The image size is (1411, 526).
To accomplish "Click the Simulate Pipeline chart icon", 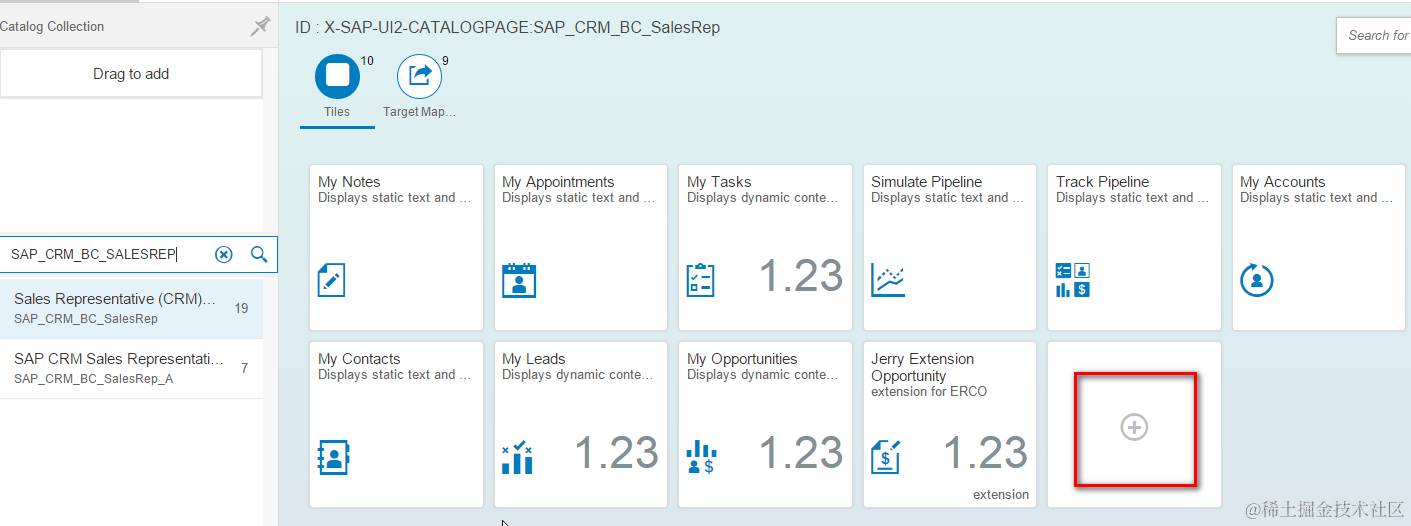I will coord(888,280).
